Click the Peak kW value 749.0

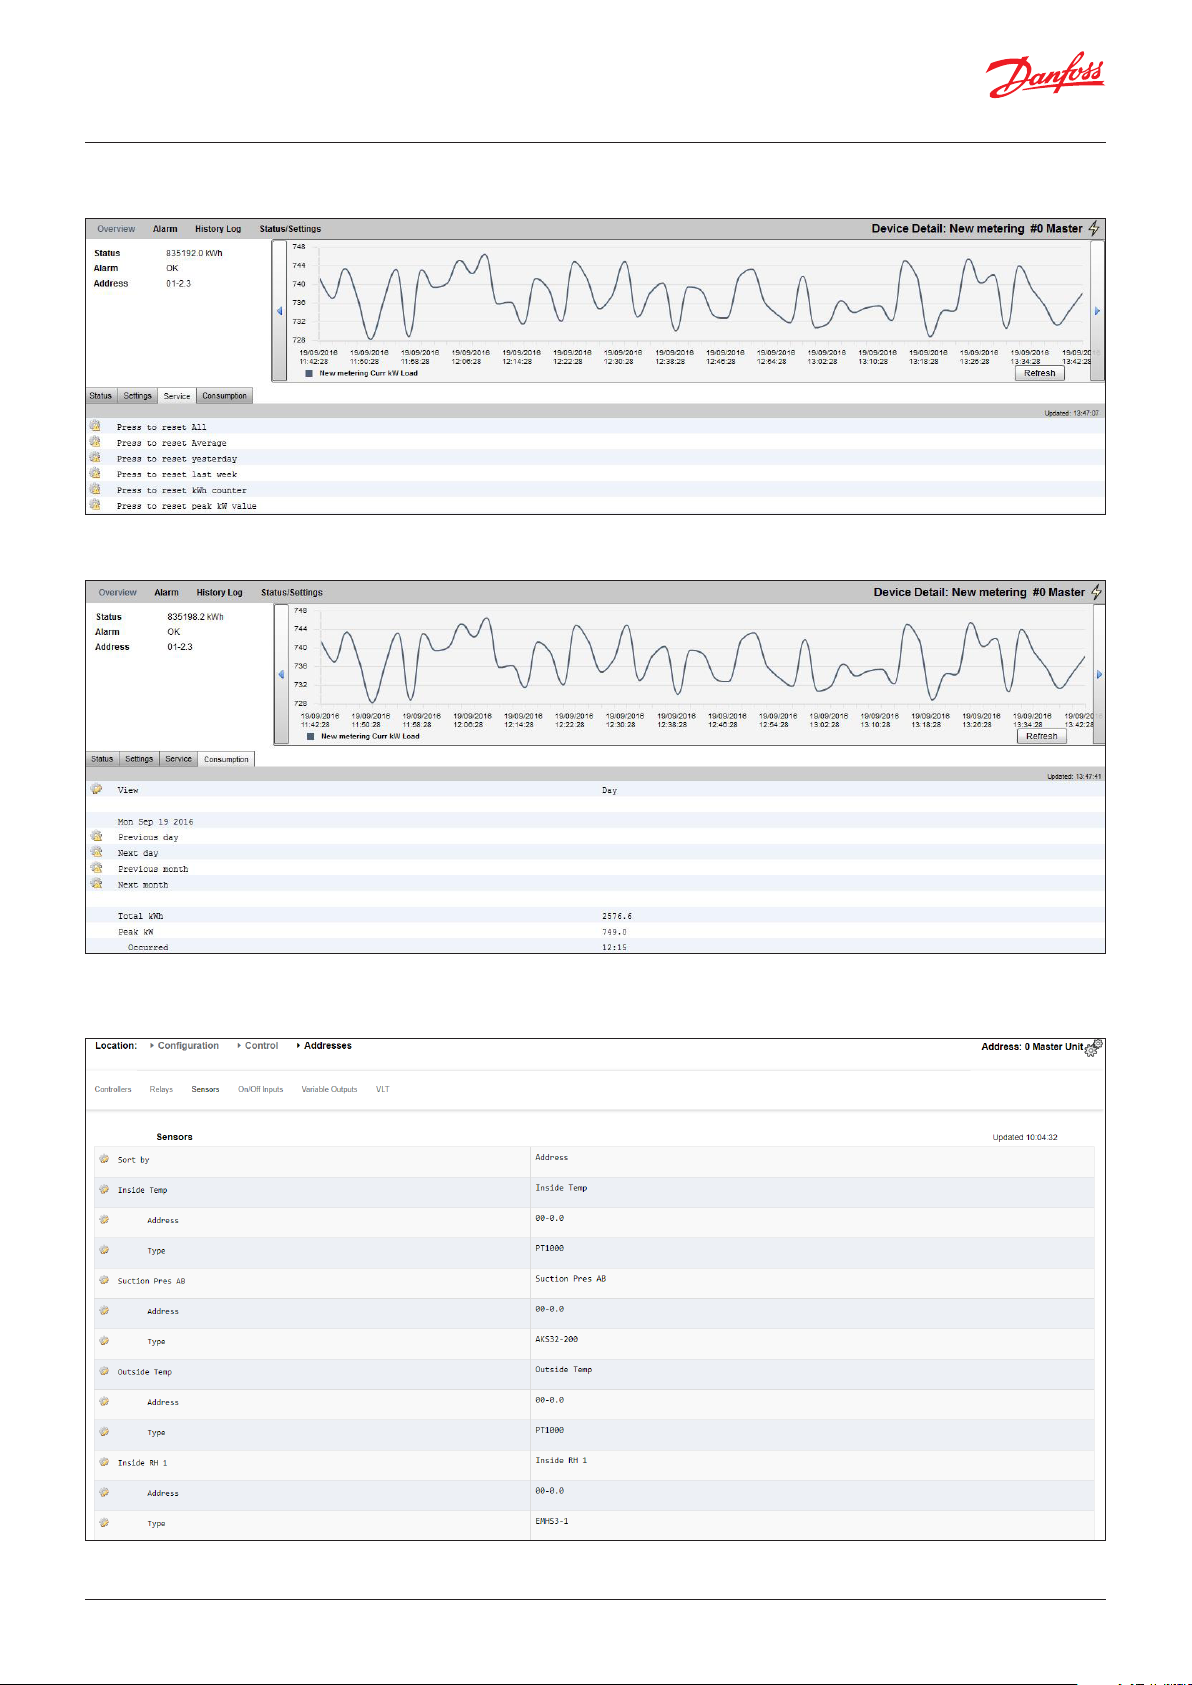pos(614,932)
